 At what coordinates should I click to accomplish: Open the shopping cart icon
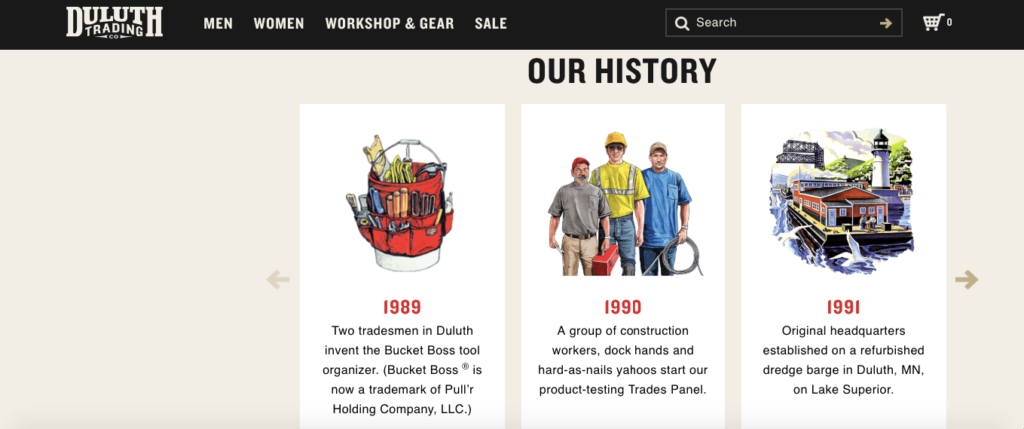pyautogui.click(x=933, y=22)
